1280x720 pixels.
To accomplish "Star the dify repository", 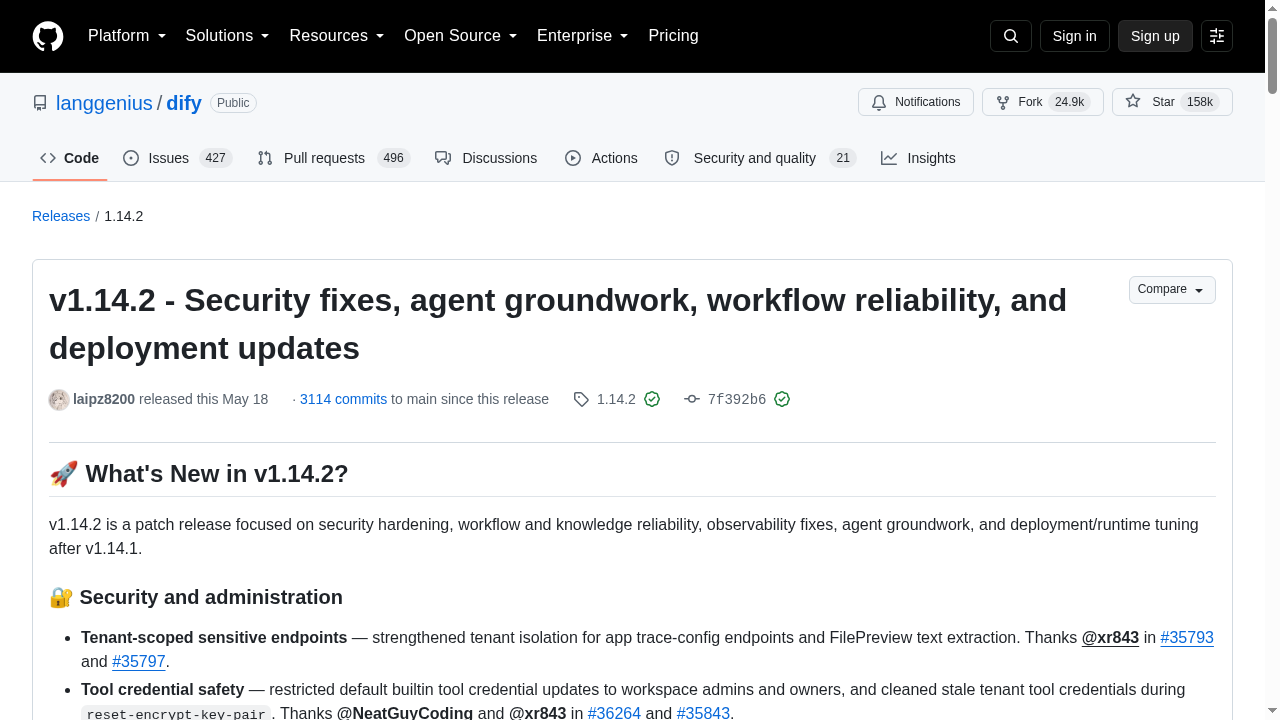I will 1172,102.
